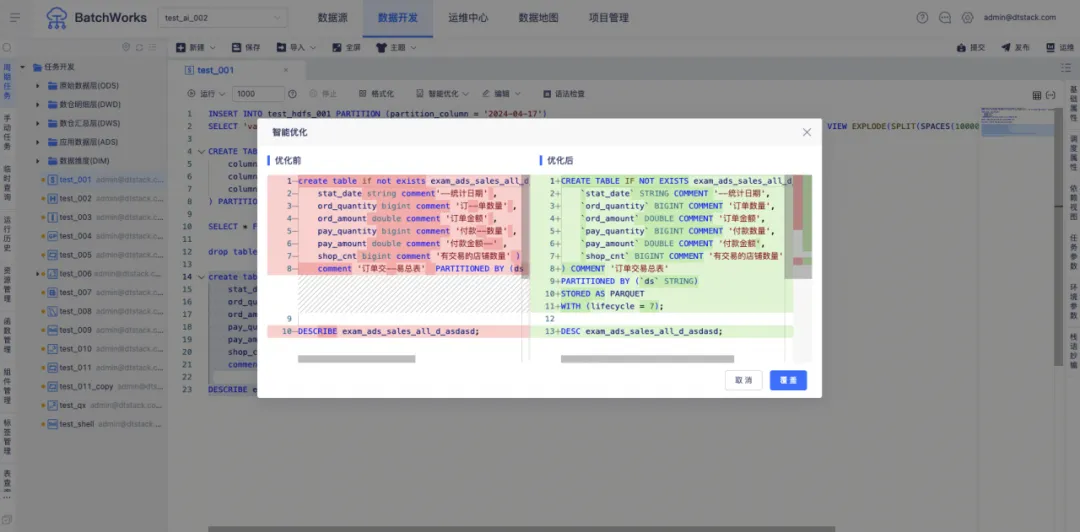Screen dimensions: 1080x532
Task: Click the 全屏 fullscreen toolbar icon
Action: [x=337, y=47]
